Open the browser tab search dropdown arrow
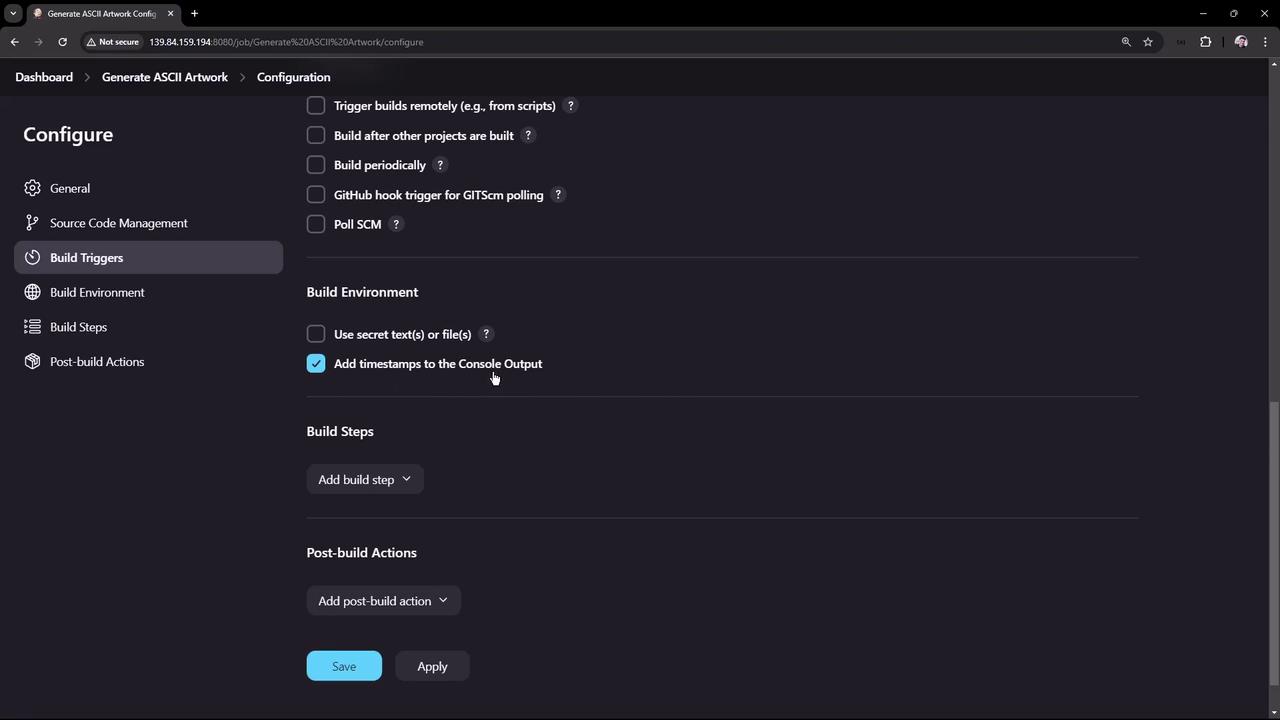The image size is (1280, 720). point(13,14)
